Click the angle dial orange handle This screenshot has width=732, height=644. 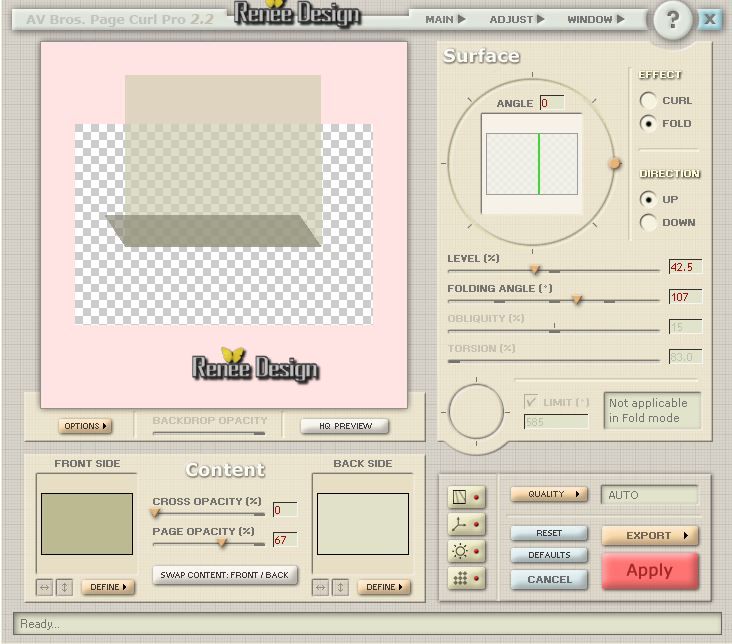pos(615,163)
